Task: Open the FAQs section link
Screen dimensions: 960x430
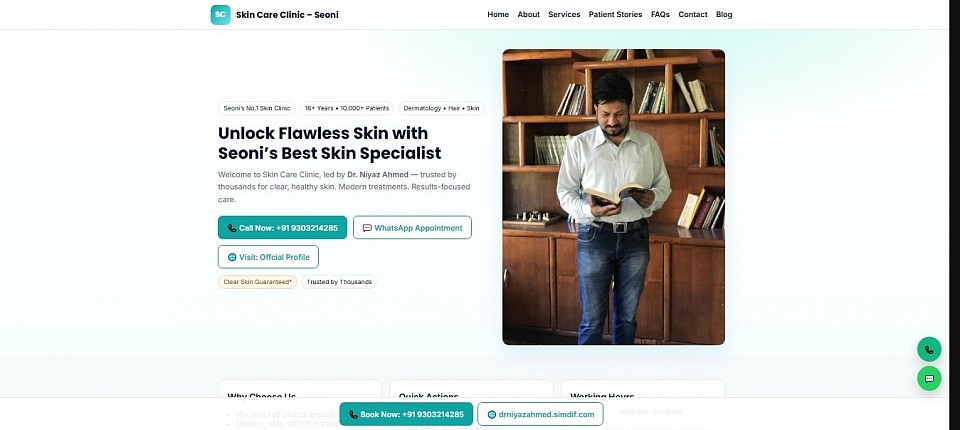Action: pos(660,15)
